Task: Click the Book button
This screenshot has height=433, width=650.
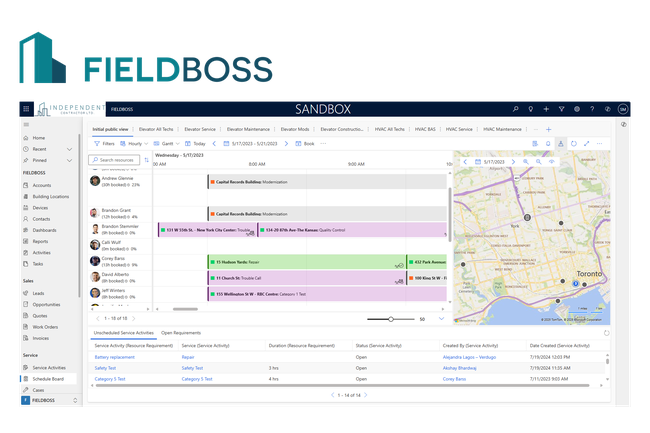Action: [305, 143]
